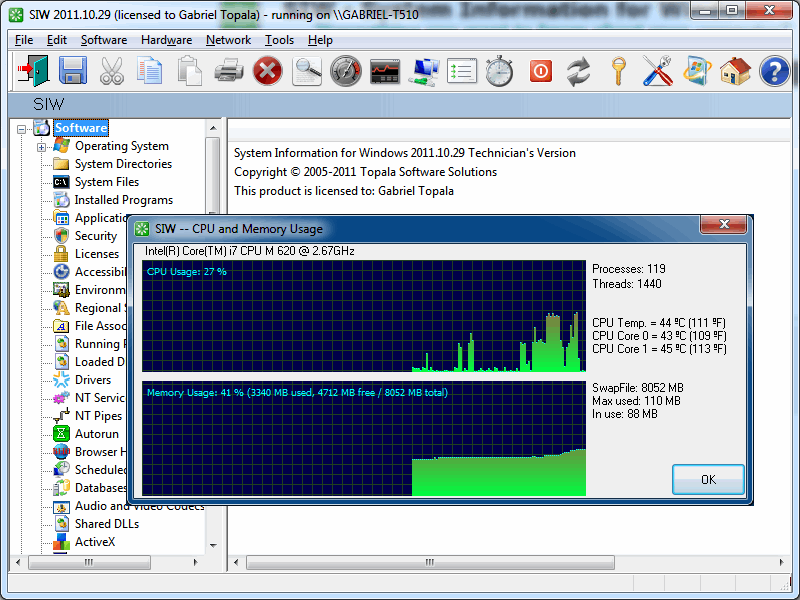Click the red Stop X toolbar icon
This screenshot has width=800, height=600.
point(267,71)
